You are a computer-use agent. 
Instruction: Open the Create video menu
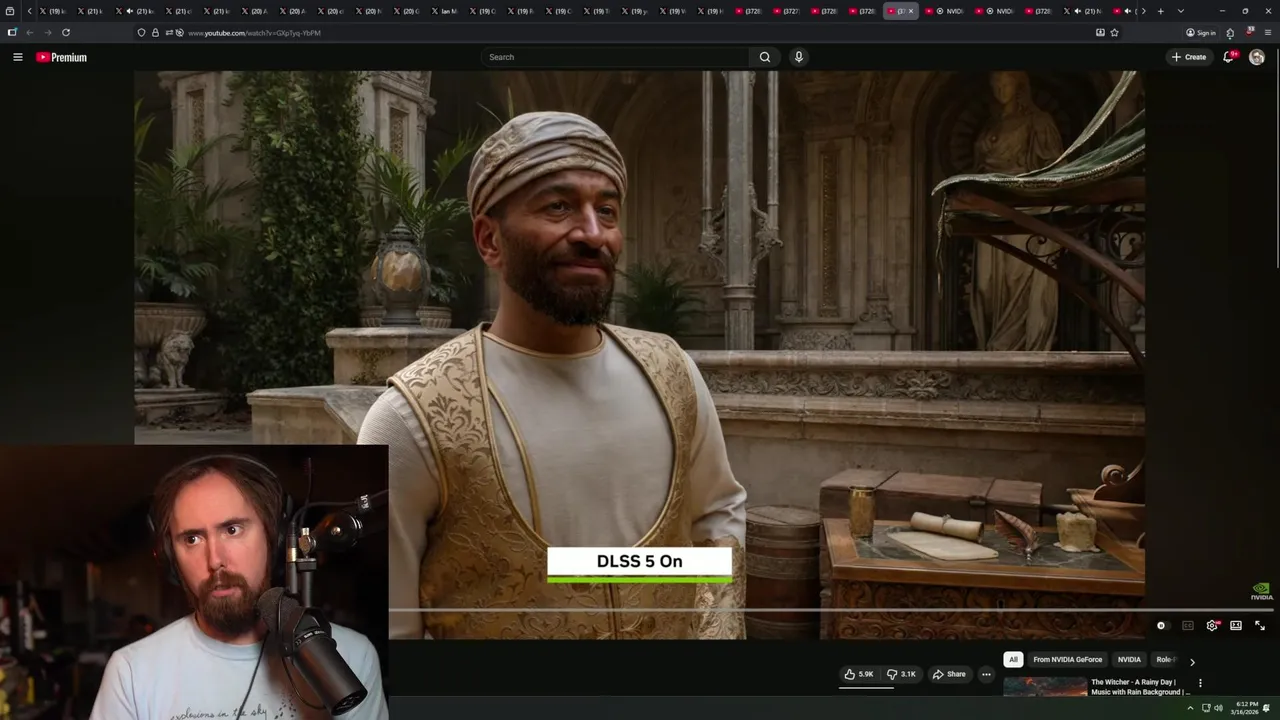click(x=1189, y=57)
